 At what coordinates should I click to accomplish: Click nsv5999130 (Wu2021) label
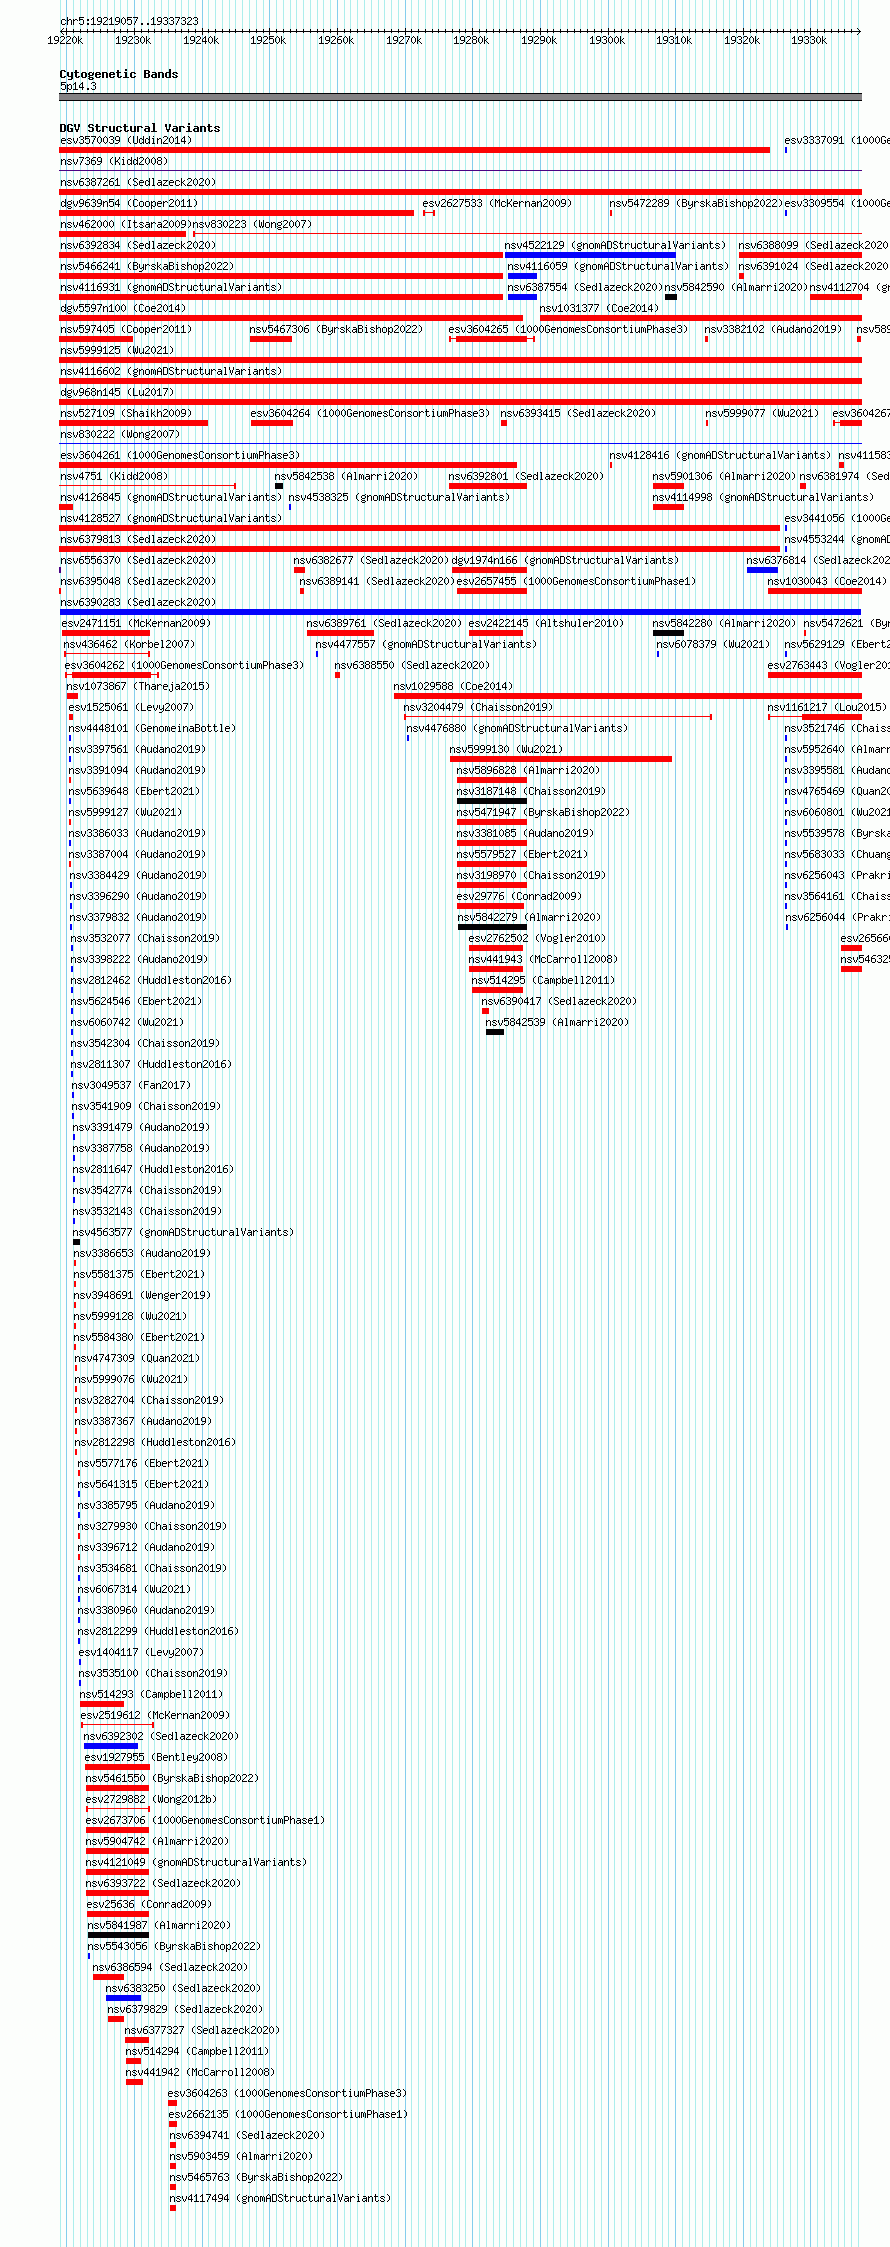click(506, 749)
